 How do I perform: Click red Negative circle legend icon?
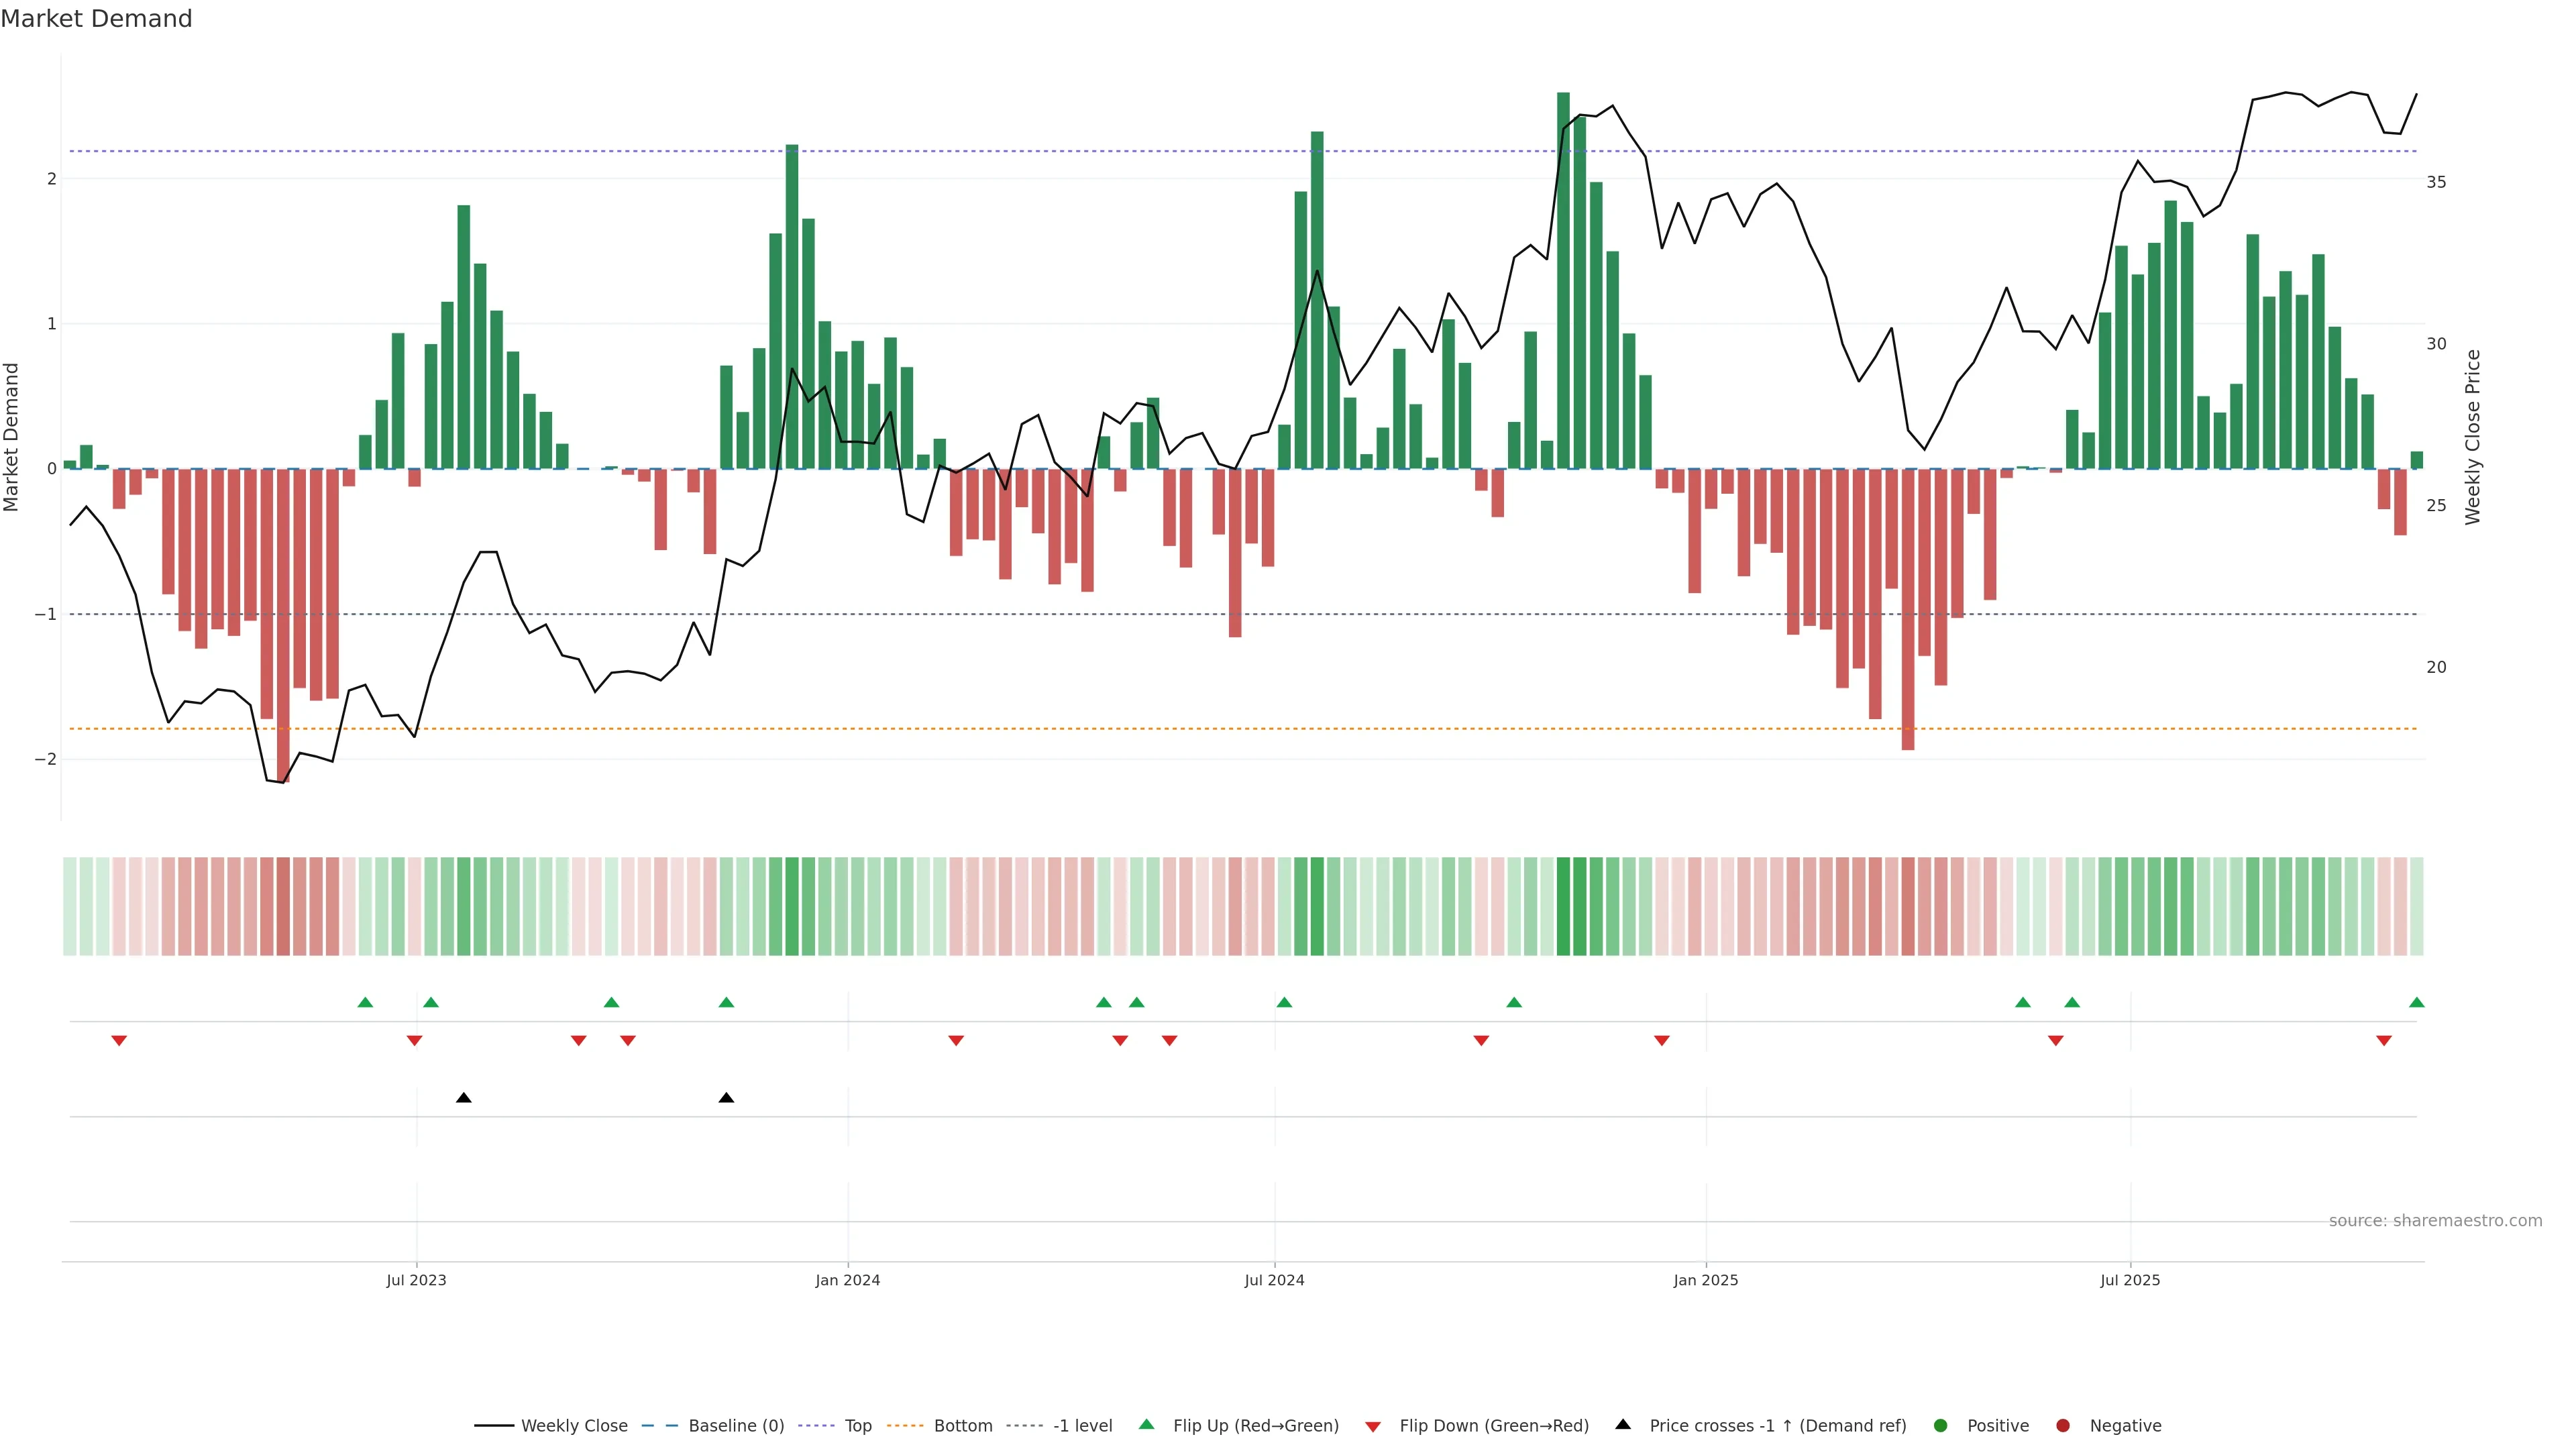pos(2062,1425)
